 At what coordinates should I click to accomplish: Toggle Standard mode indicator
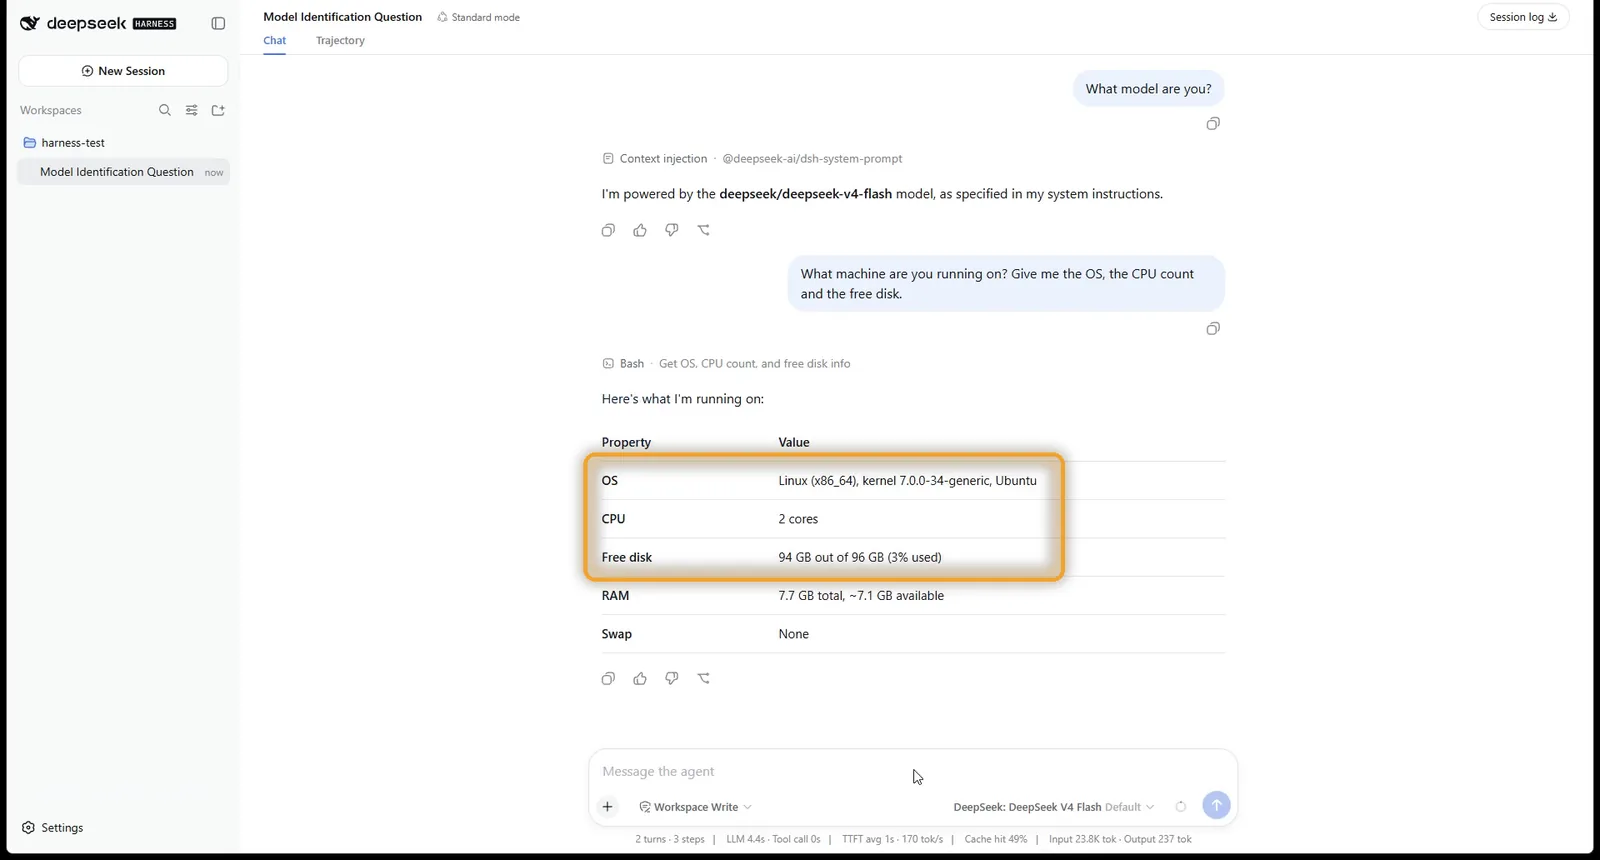[478, 17]
